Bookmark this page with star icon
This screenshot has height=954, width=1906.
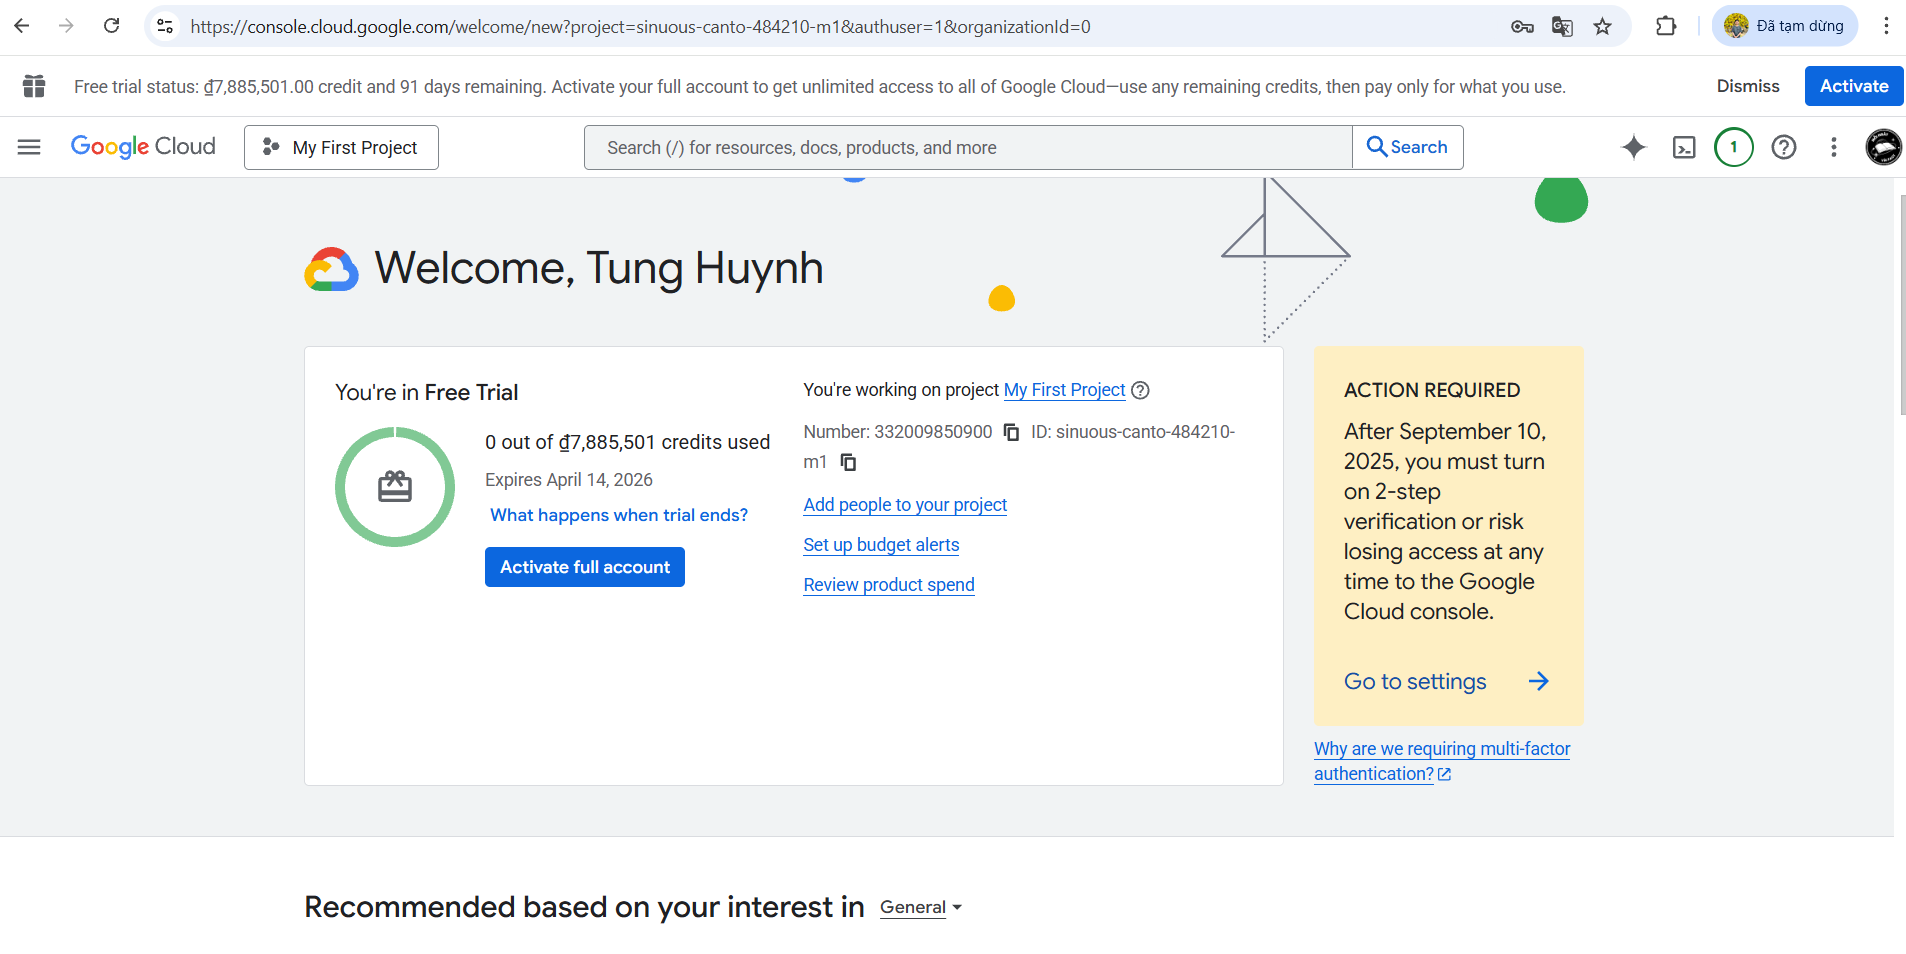pyautogui.click(x=1602, y=26)
